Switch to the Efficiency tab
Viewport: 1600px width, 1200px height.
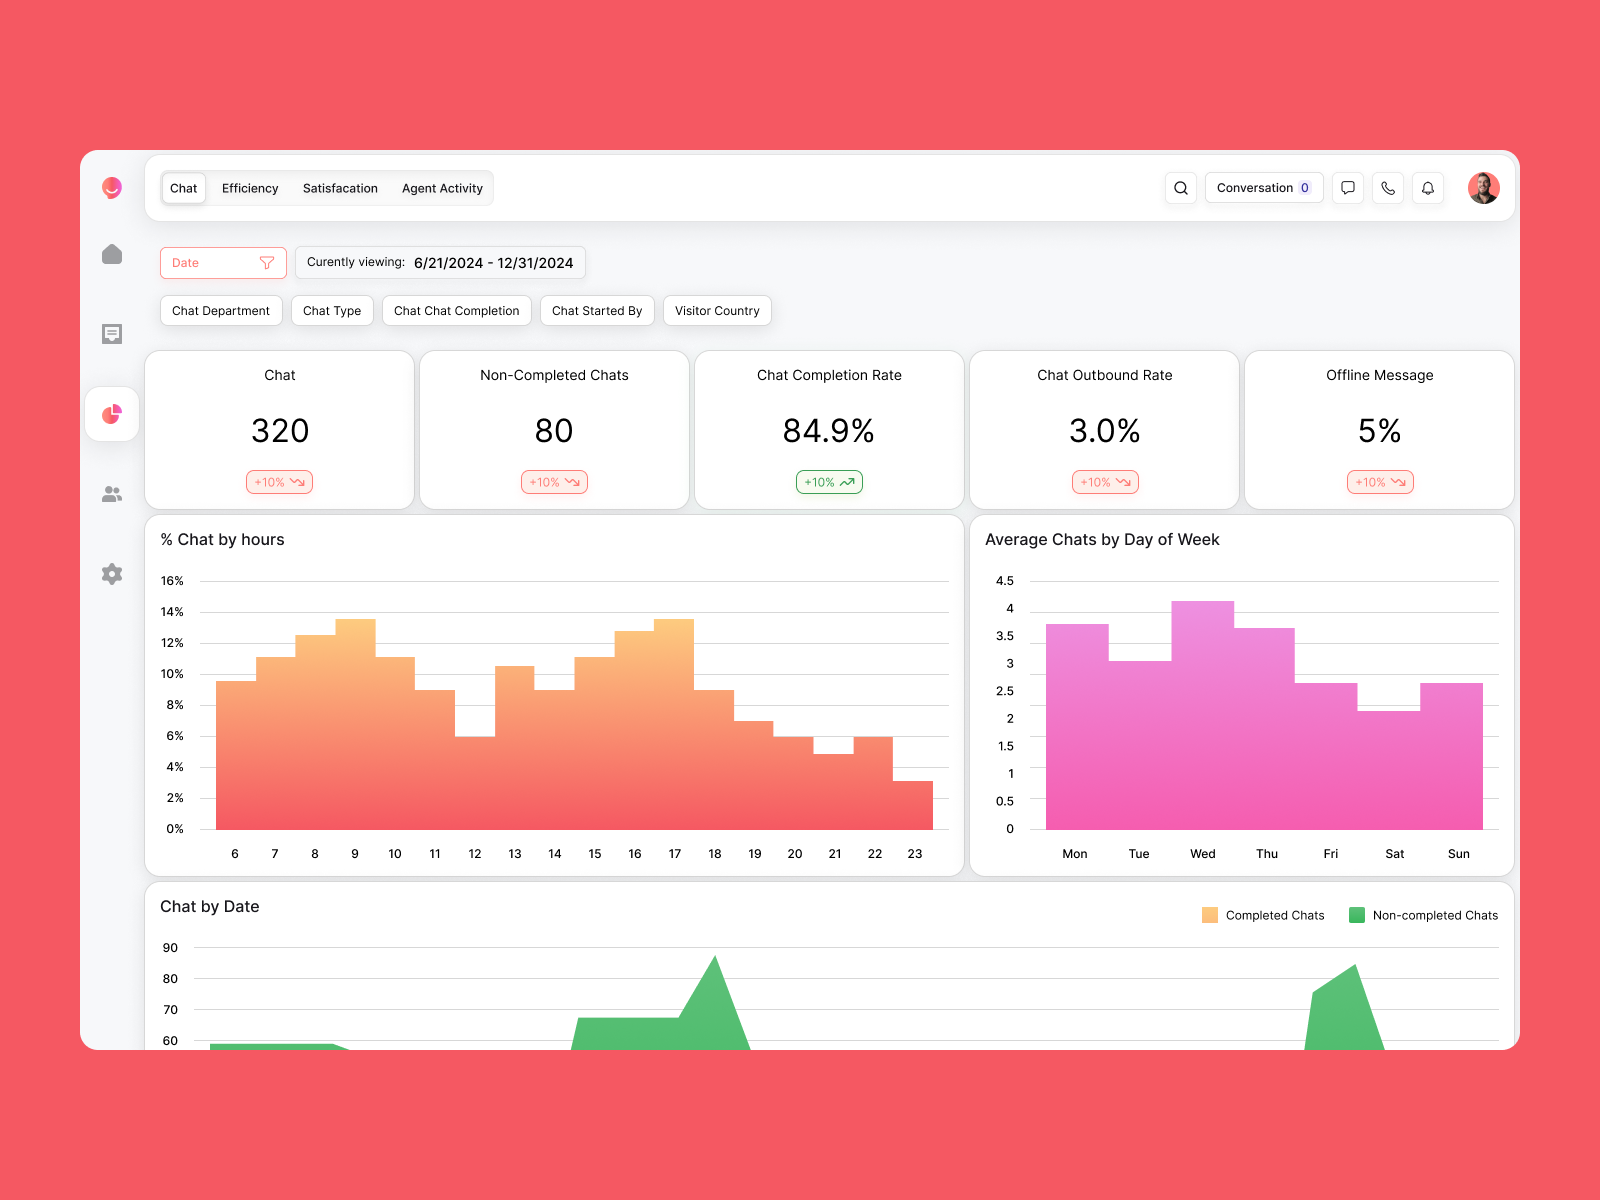[x=250, y=188]
